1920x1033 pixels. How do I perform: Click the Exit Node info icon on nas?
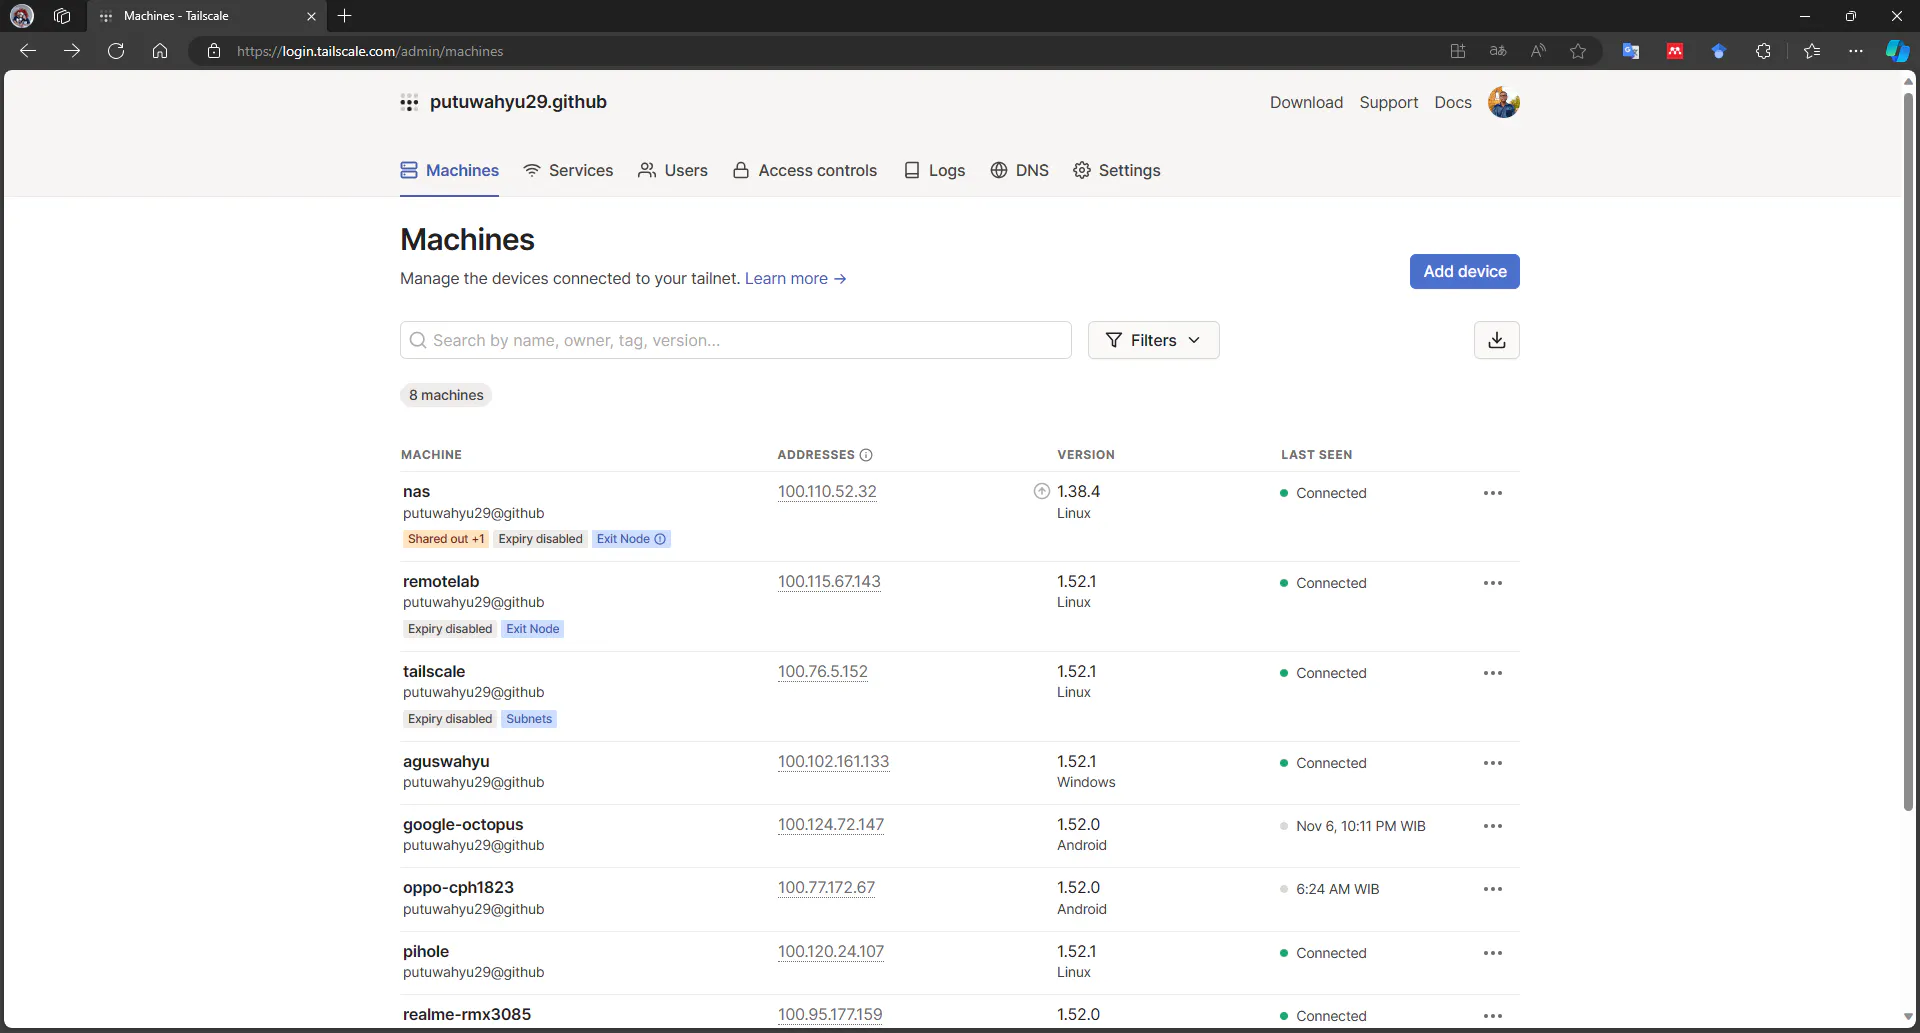tap(660, 539)
